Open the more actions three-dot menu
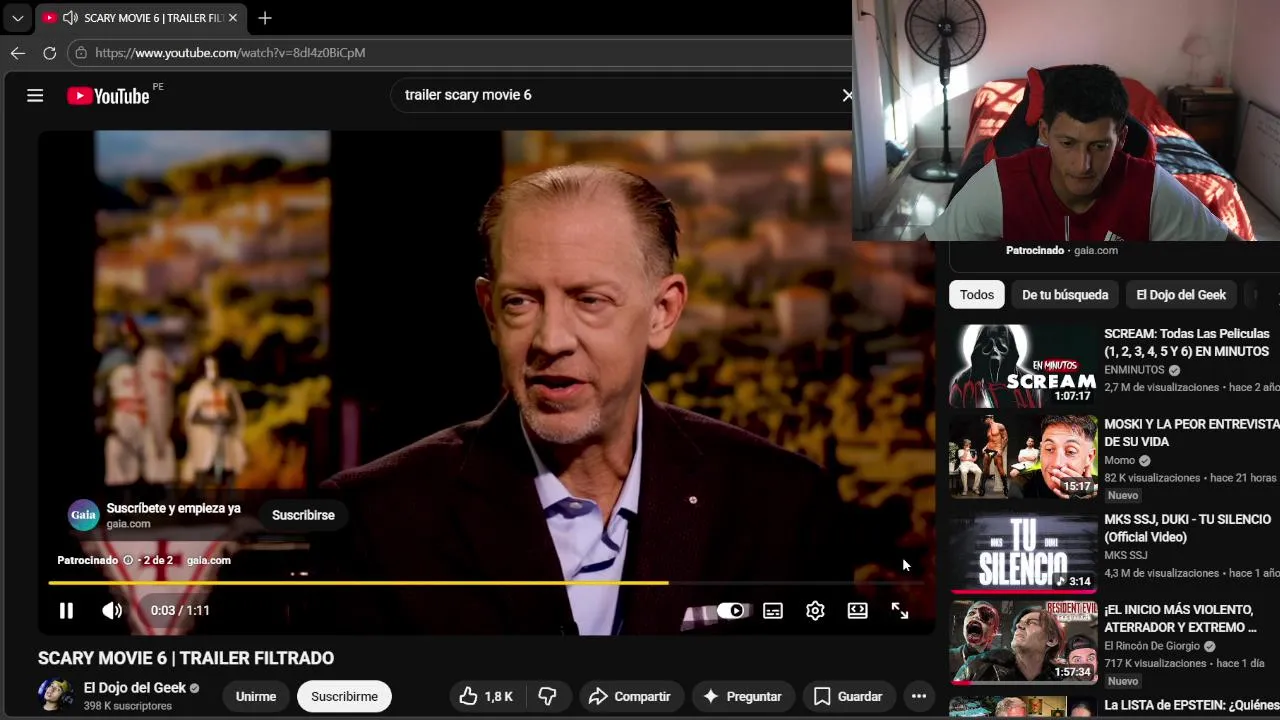Image resolution: width=1280 pixels, height=720 pixels. [x=919, y=696]
